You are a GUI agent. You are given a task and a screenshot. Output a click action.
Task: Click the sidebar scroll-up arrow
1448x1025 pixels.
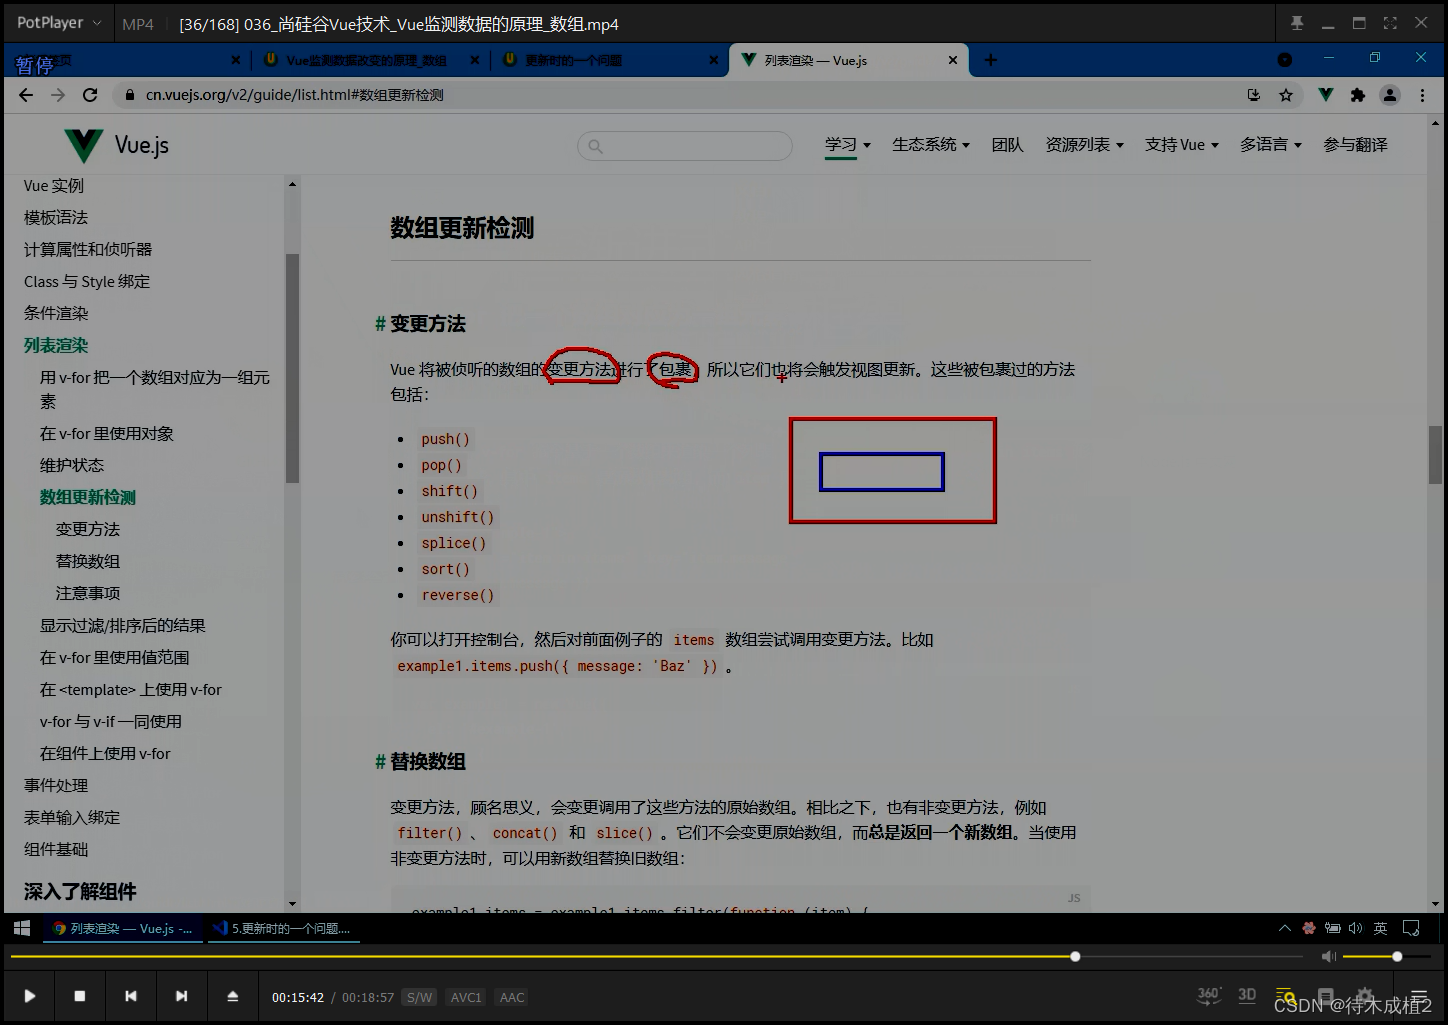(292, 184)
